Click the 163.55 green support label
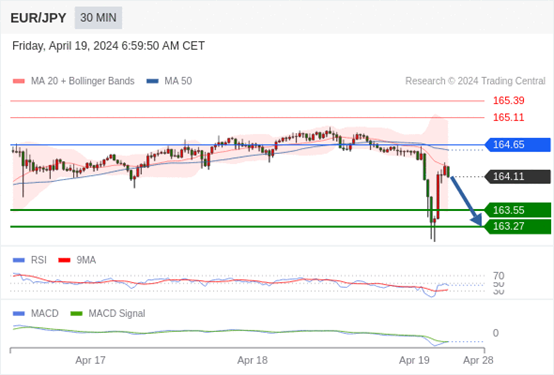 click(x=518, y=210)
